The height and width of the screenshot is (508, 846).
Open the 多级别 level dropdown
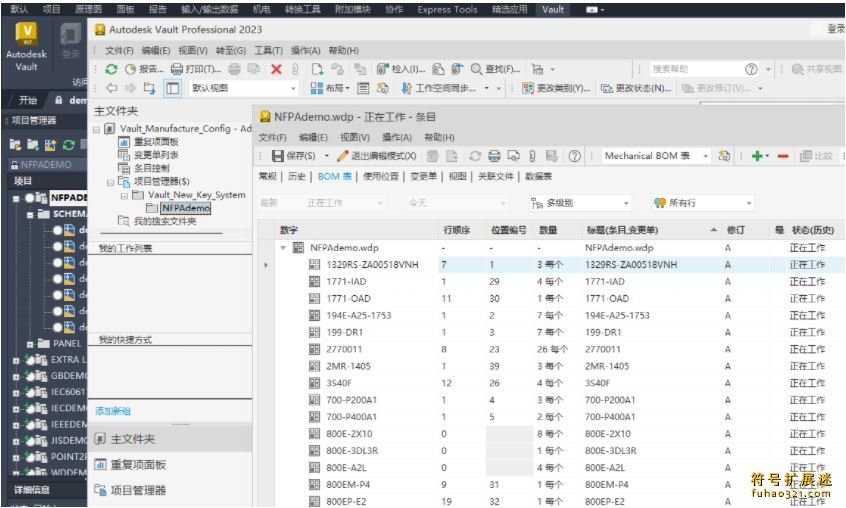click(626, 203)
